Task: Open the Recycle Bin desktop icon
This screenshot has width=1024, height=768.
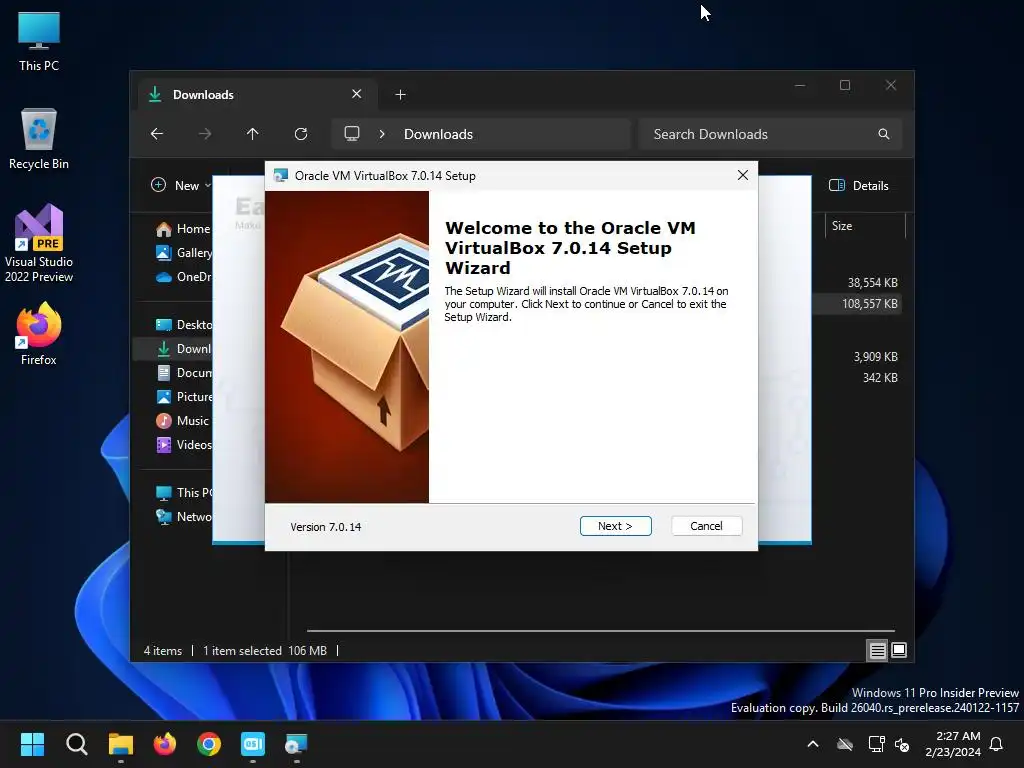Action: point(39,139)
